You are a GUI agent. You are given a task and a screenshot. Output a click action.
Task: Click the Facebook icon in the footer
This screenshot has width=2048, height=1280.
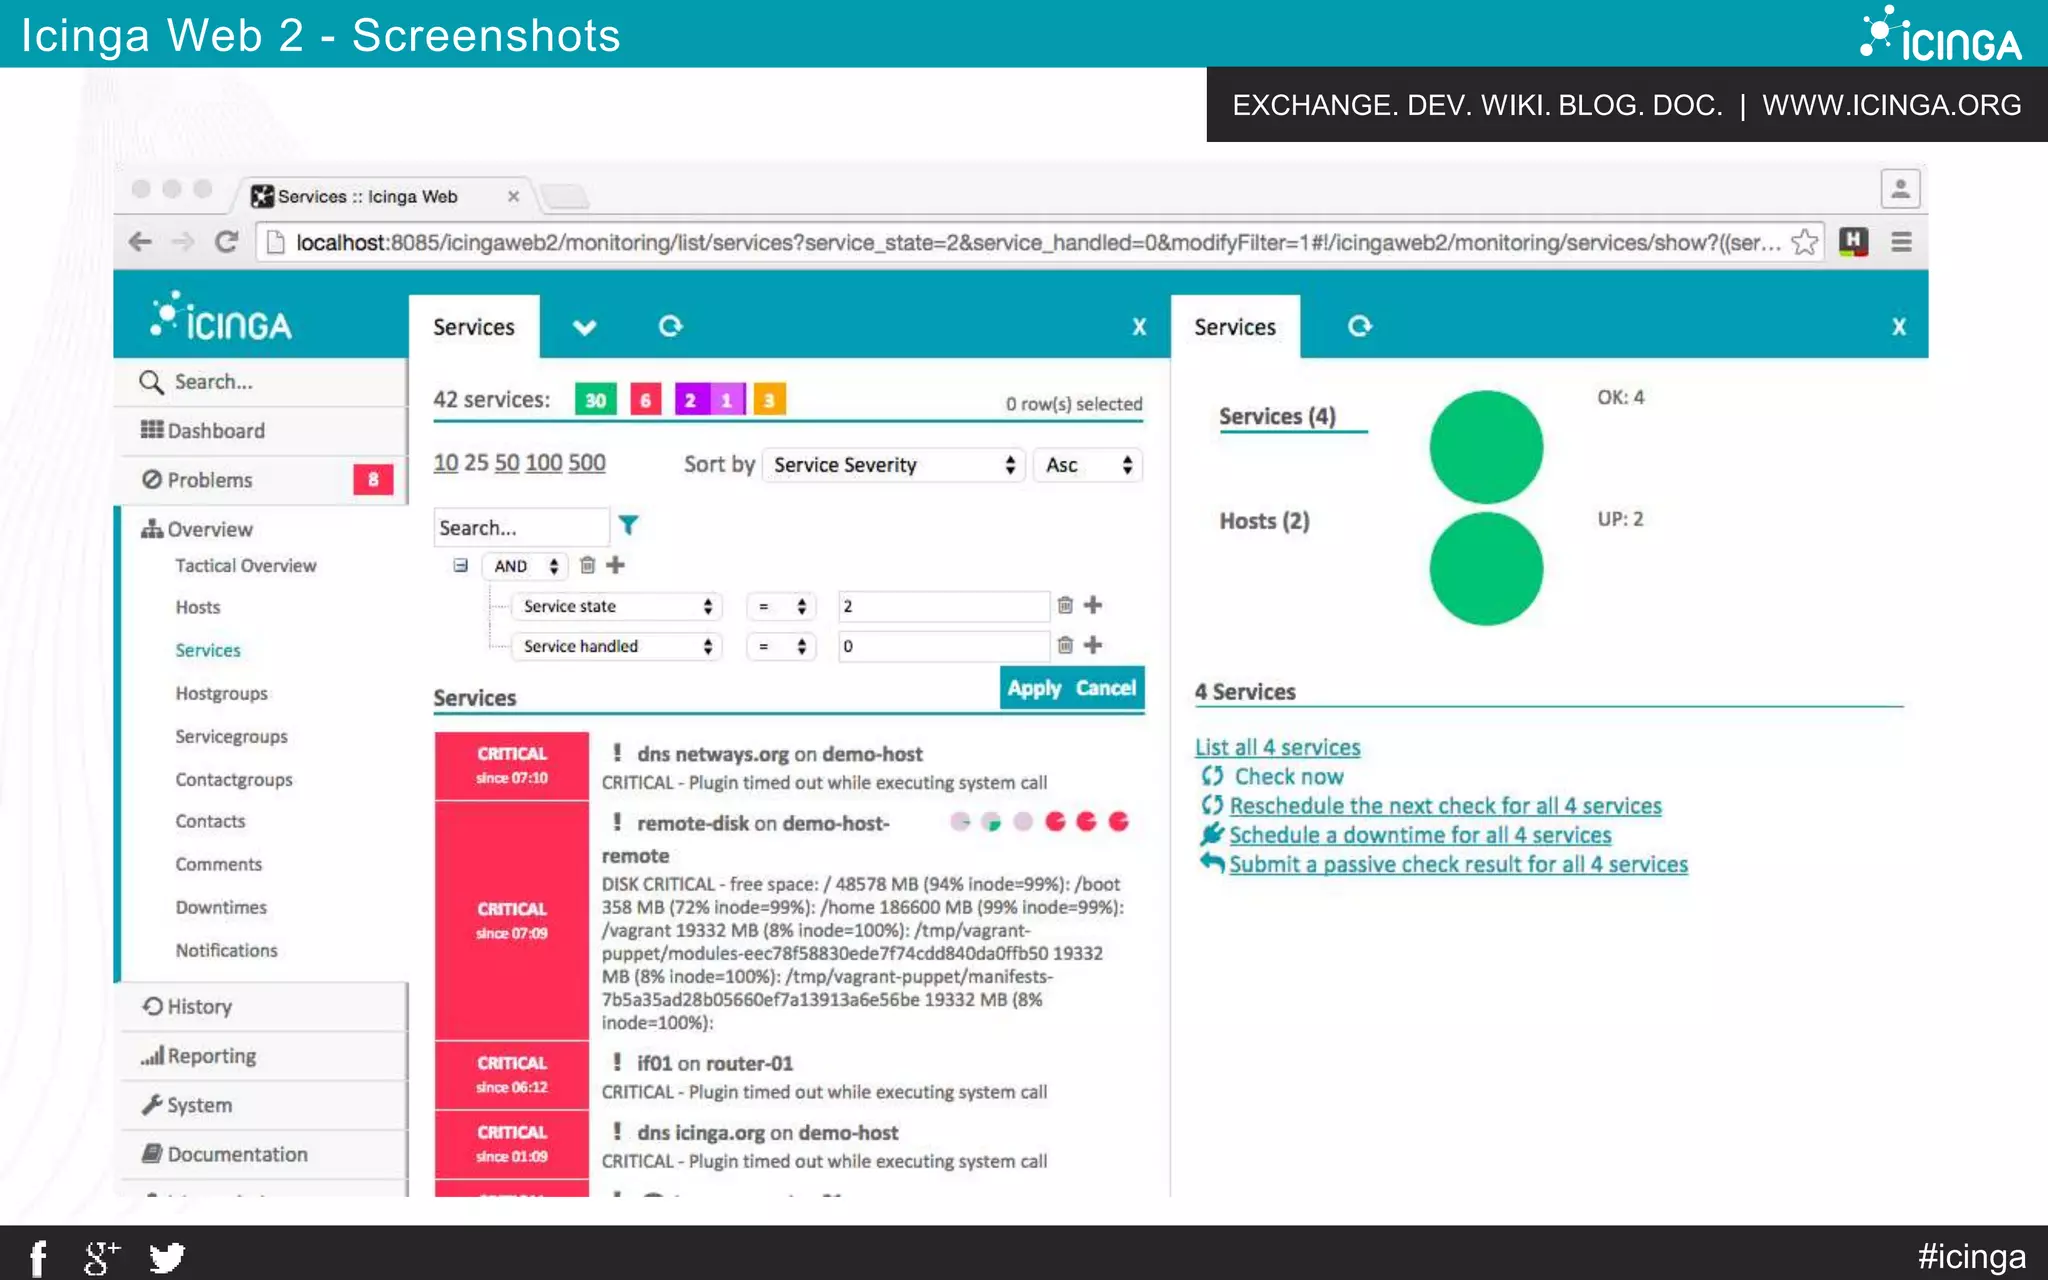pos(38,1257)
